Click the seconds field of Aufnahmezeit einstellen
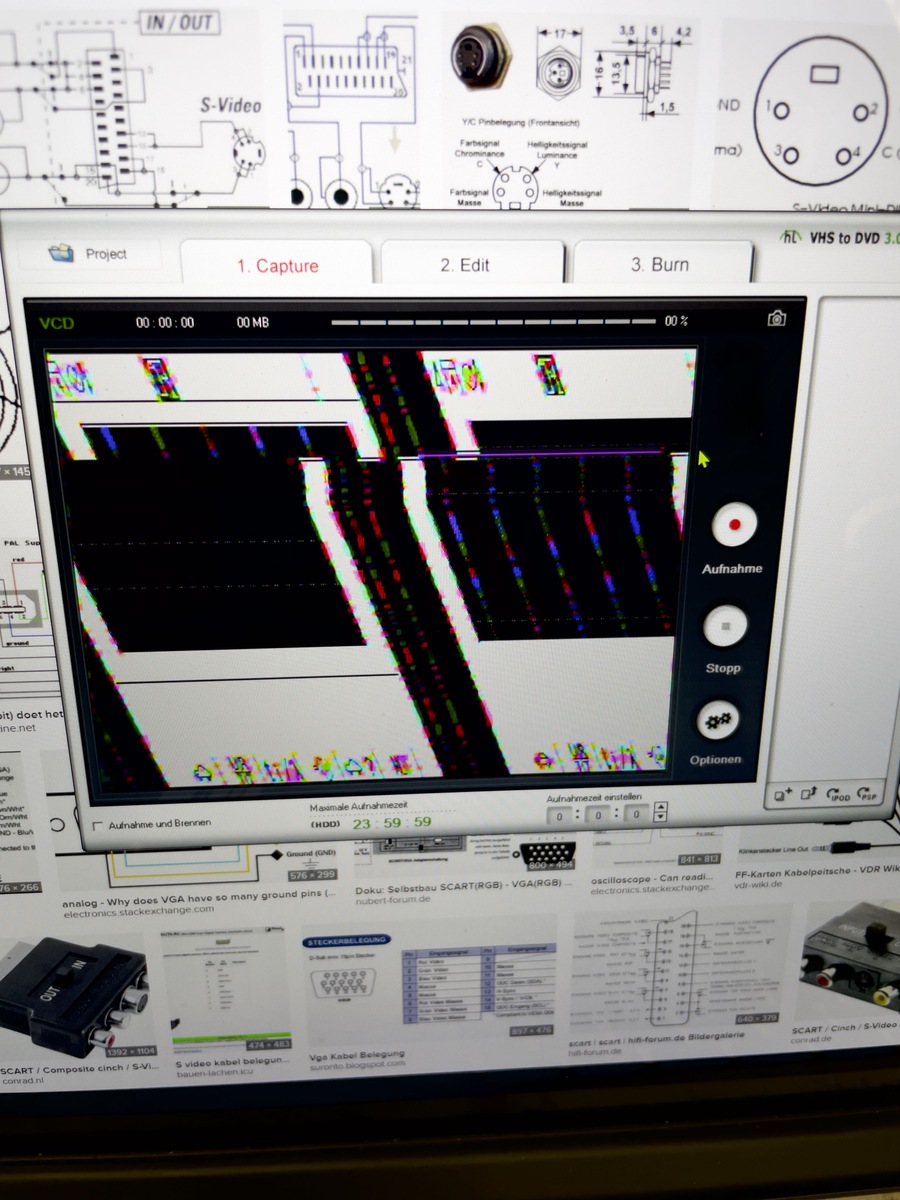The image size is (900, 1200). [x=635, y=814]
